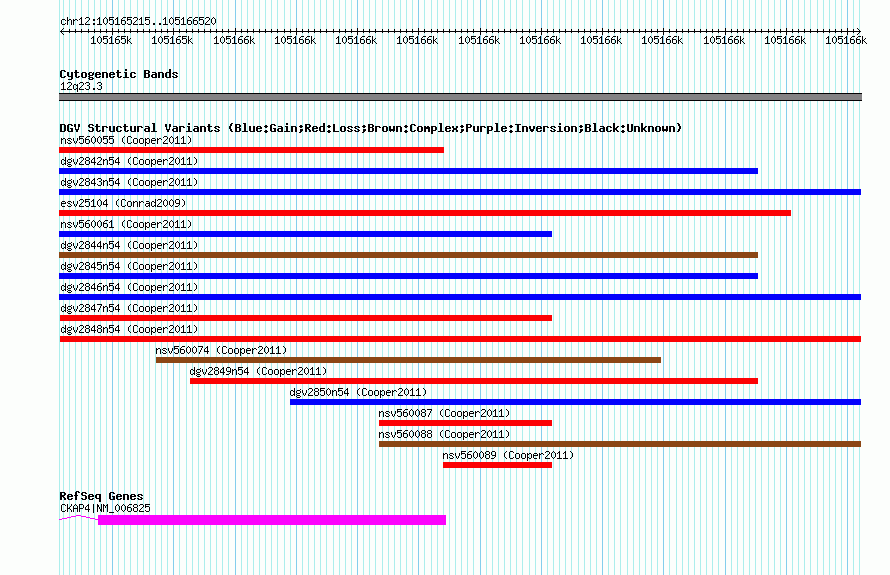The width and height of the screenshot is (890, 575).
Task: Select the blue dgv2846n54 gain bar
Action: click(x=460, y=297)
